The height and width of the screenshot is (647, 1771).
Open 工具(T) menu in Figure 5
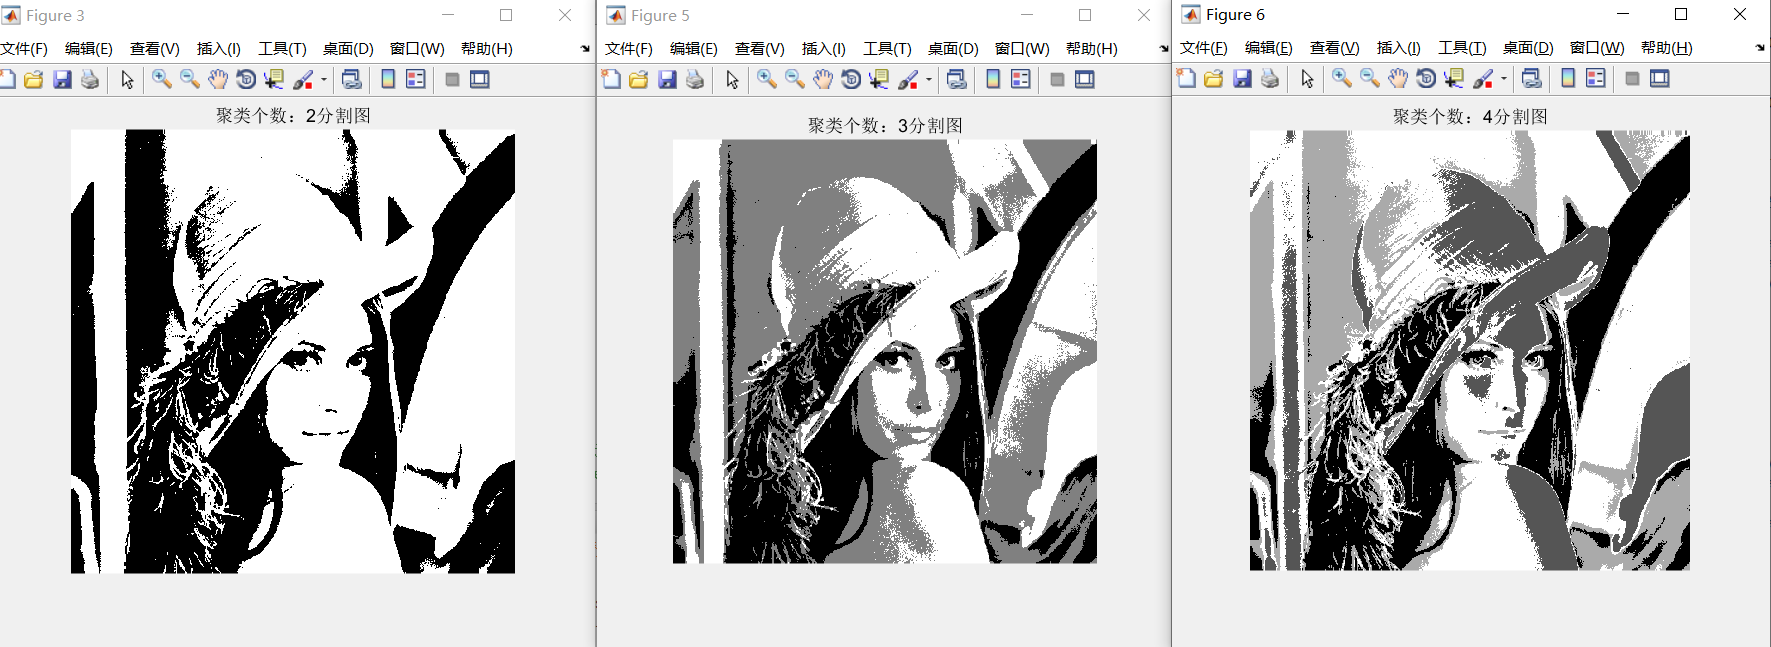point(888,48)
